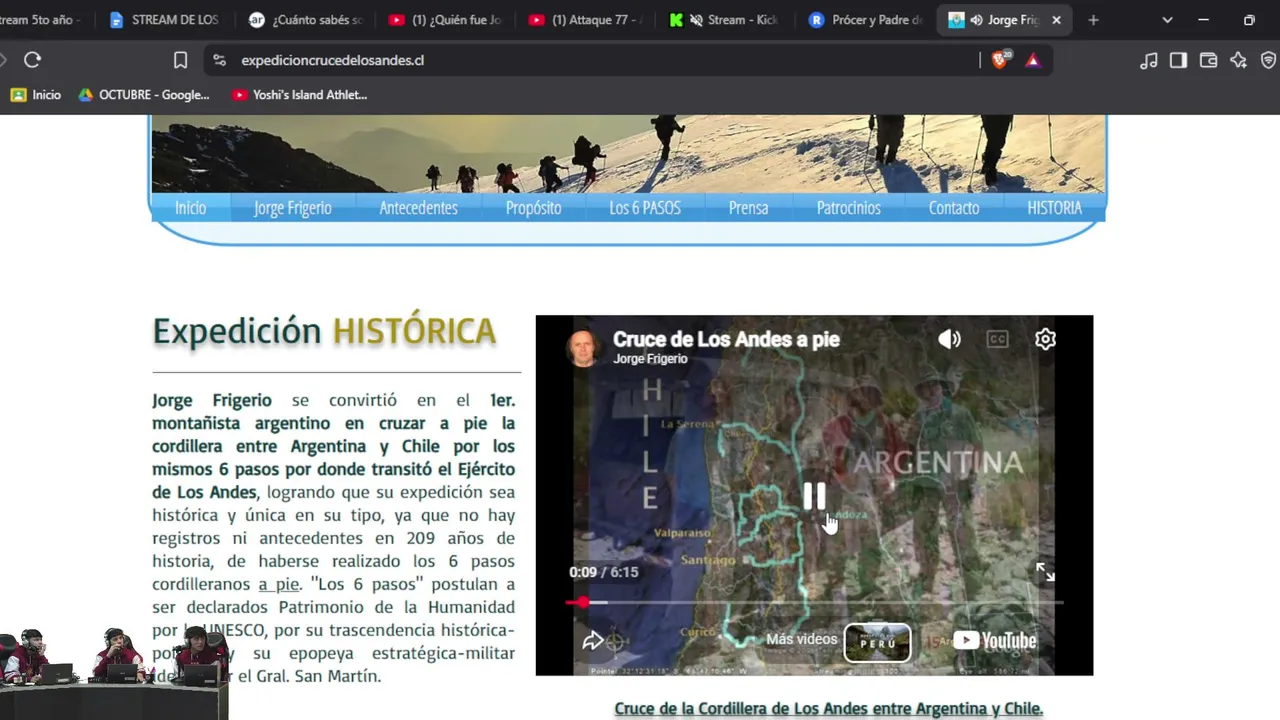Viewport: 1280px width, 720px height.
Task: Close the Jorge Frigerio tab
Action: coord(1056,20)
